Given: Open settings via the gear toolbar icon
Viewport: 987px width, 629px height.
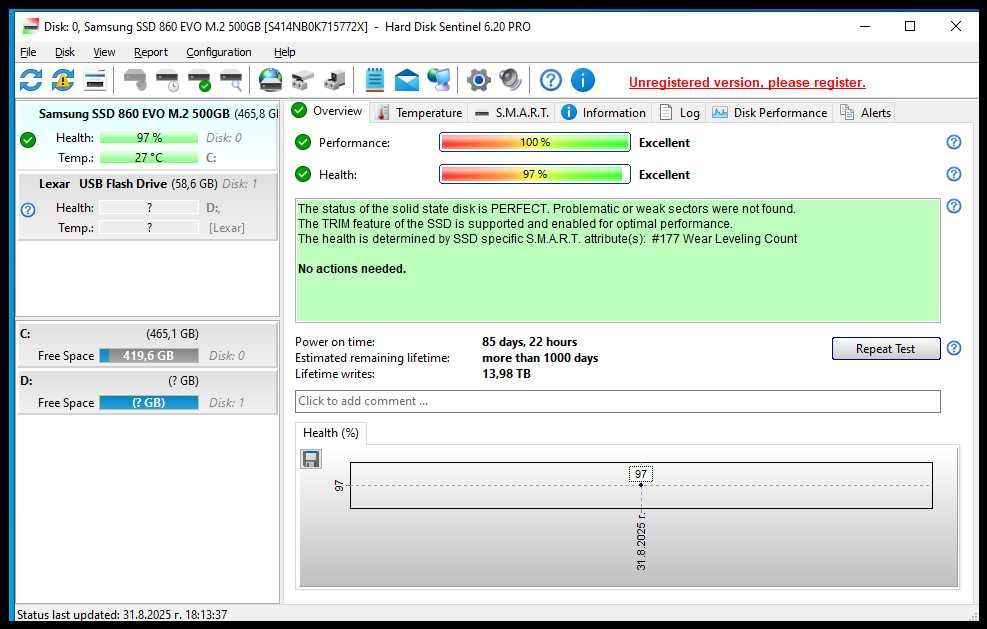Looking at the screenshot, I should [x=478, y=81].
